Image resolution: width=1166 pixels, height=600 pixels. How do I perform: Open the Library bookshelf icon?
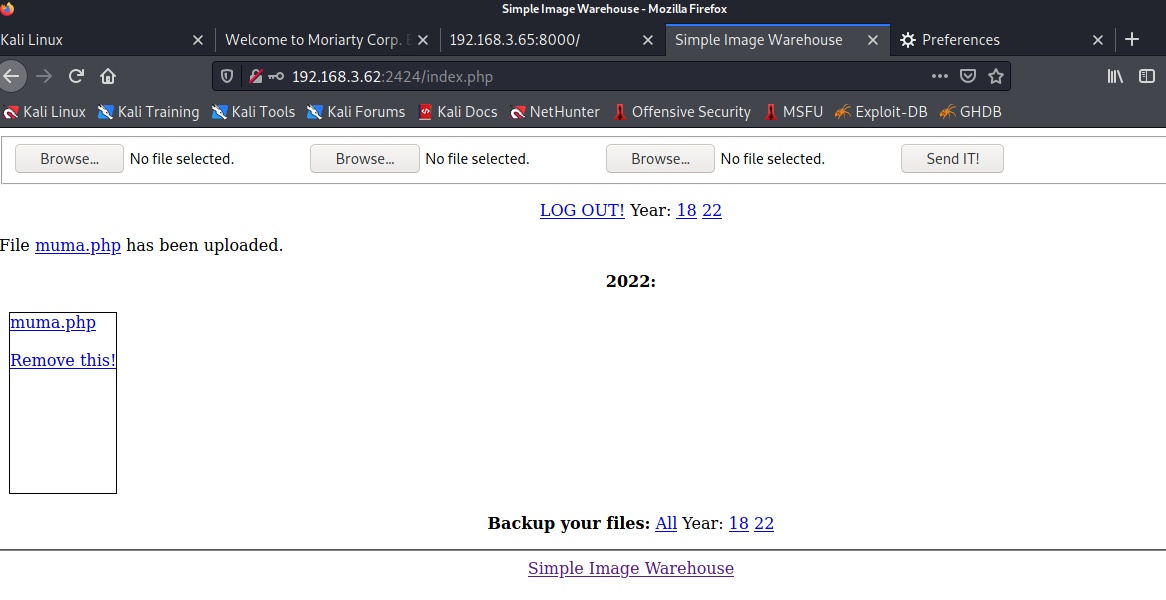(x=1115, y=76)
